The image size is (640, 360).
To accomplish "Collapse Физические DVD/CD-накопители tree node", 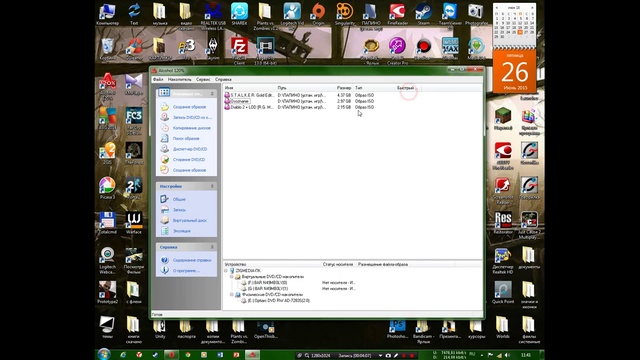I will point(232,294).
